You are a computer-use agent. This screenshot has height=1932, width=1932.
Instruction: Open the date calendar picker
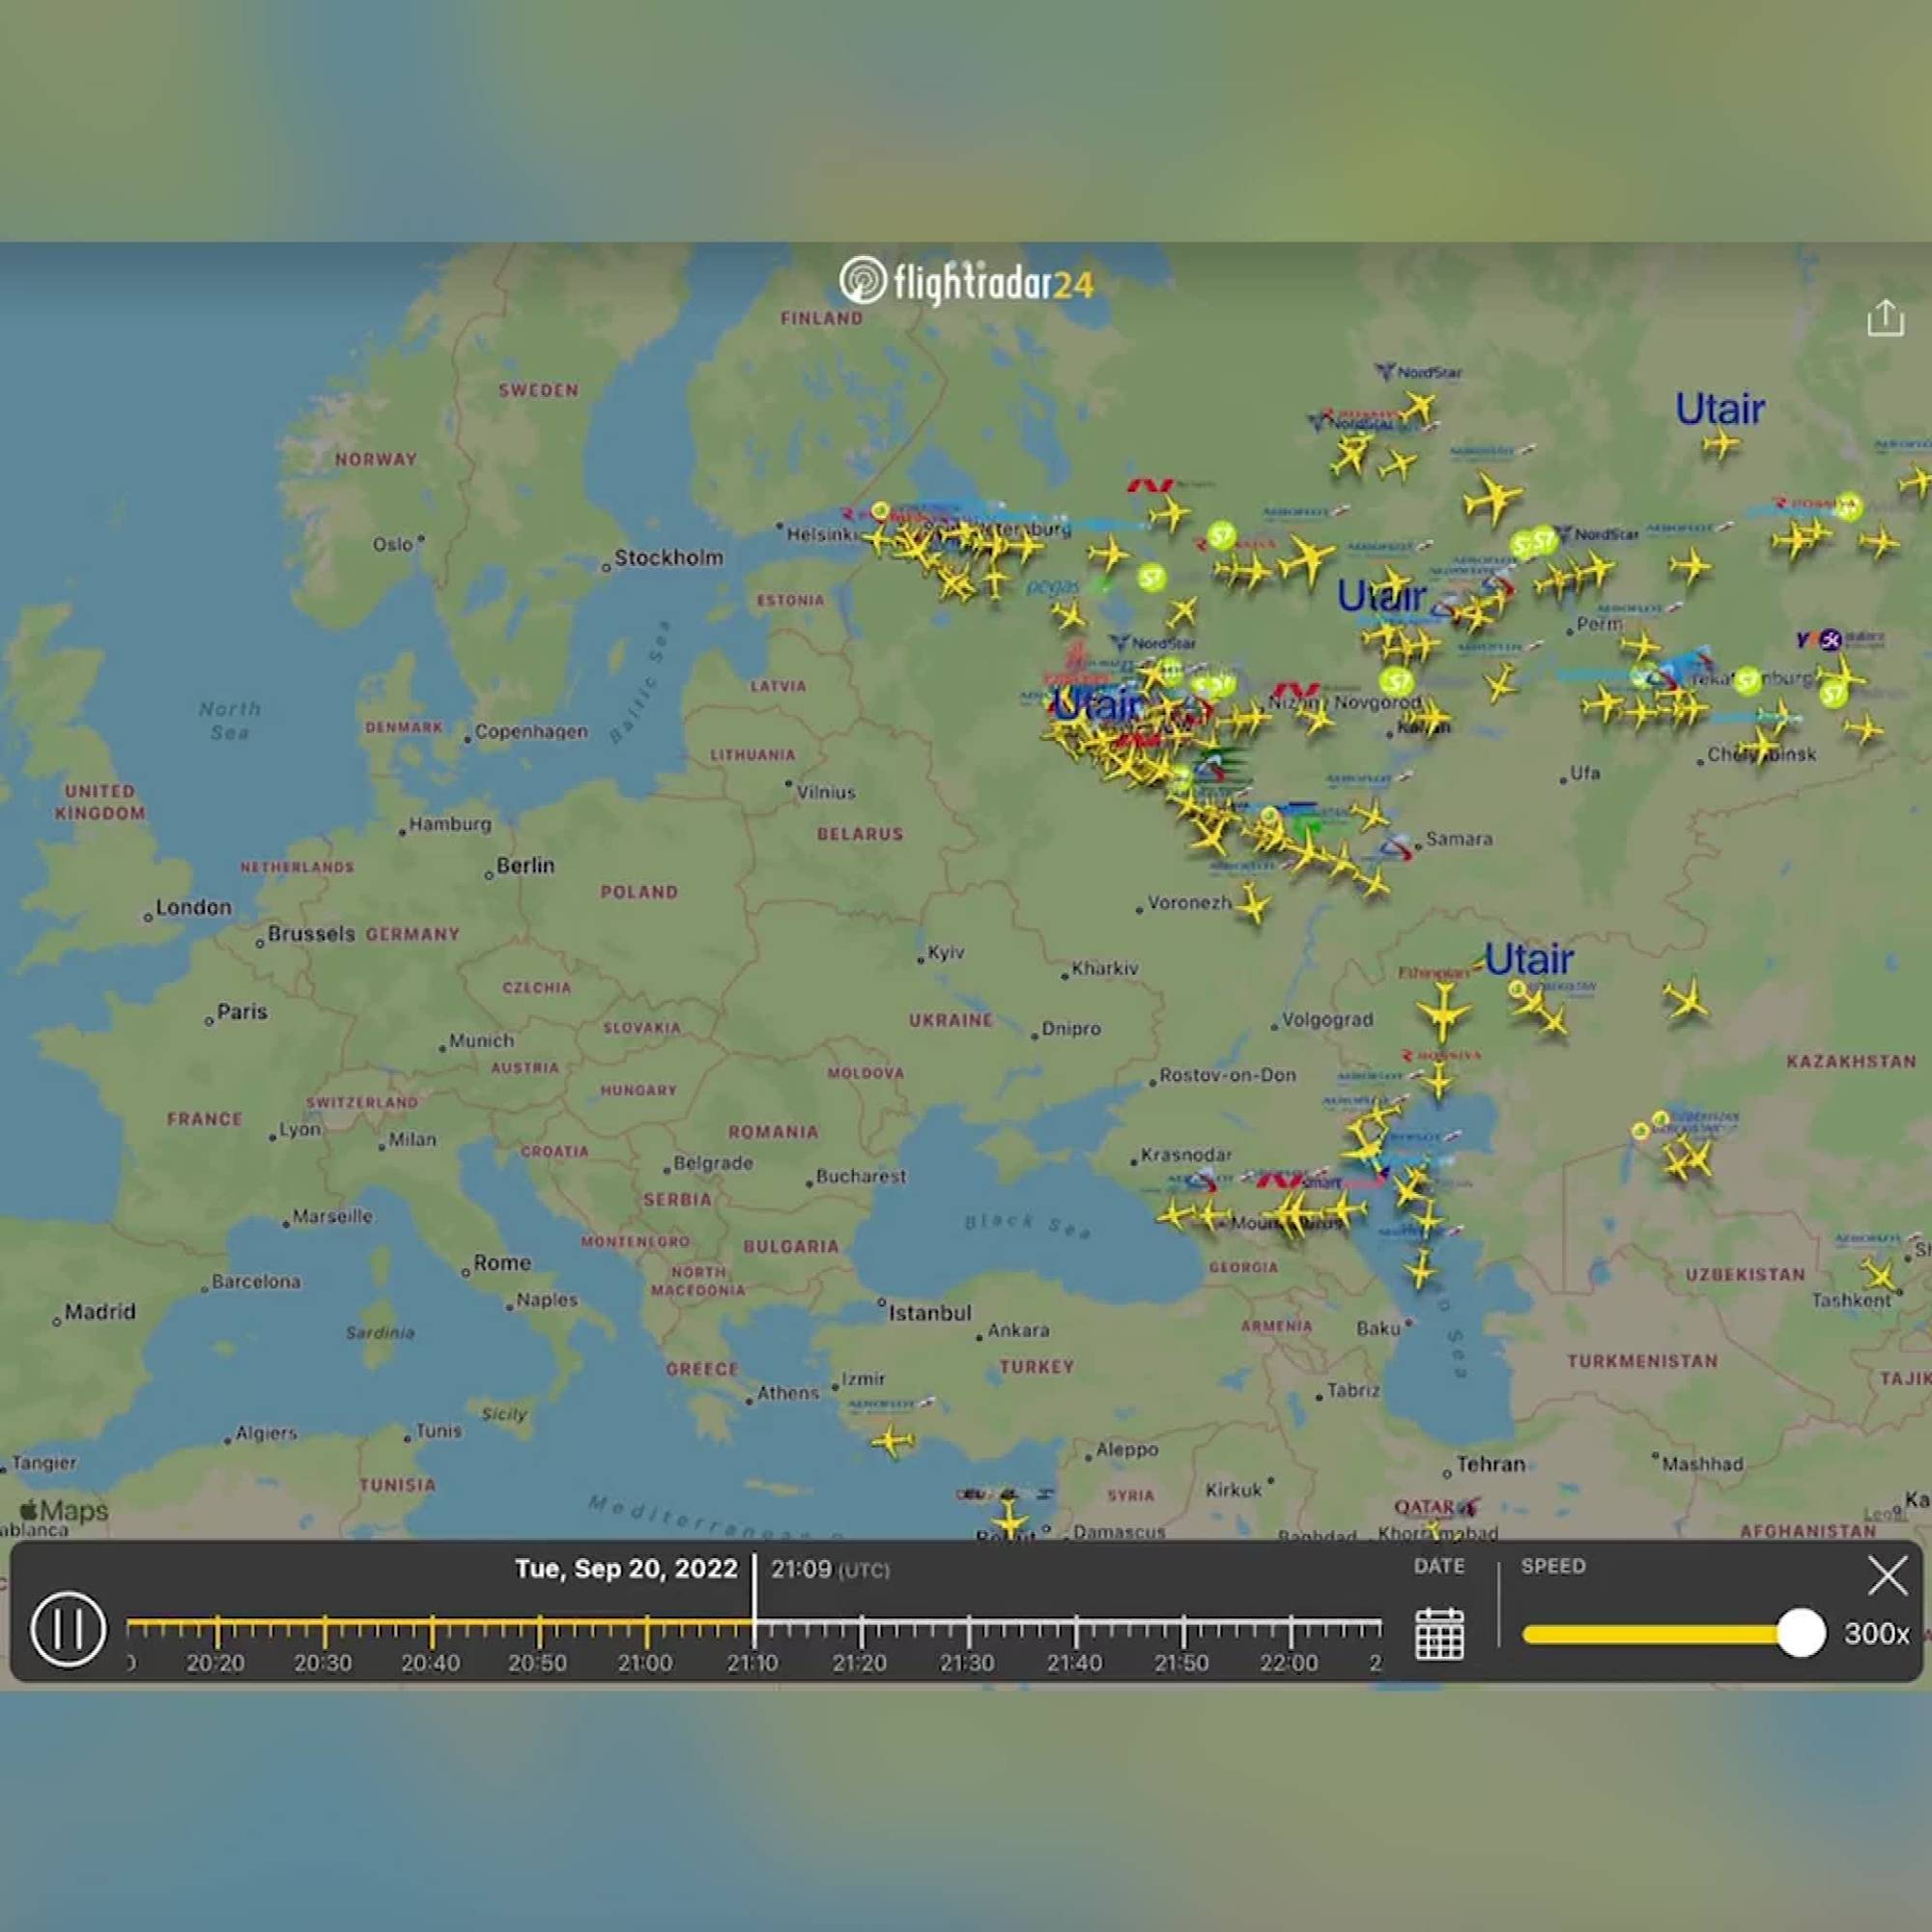(x=1439, y=1634)
